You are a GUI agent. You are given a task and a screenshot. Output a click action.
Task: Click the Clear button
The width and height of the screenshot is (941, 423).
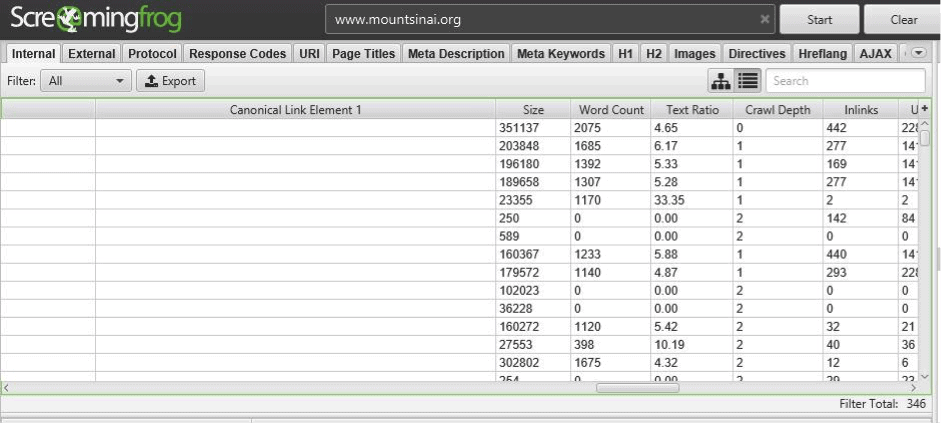coord(903,20)
